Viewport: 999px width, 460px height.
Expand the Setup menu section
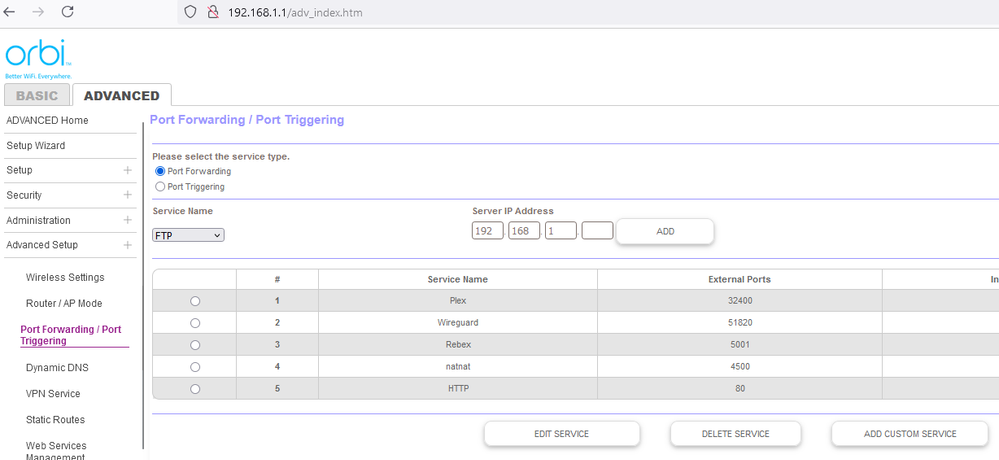127,170
